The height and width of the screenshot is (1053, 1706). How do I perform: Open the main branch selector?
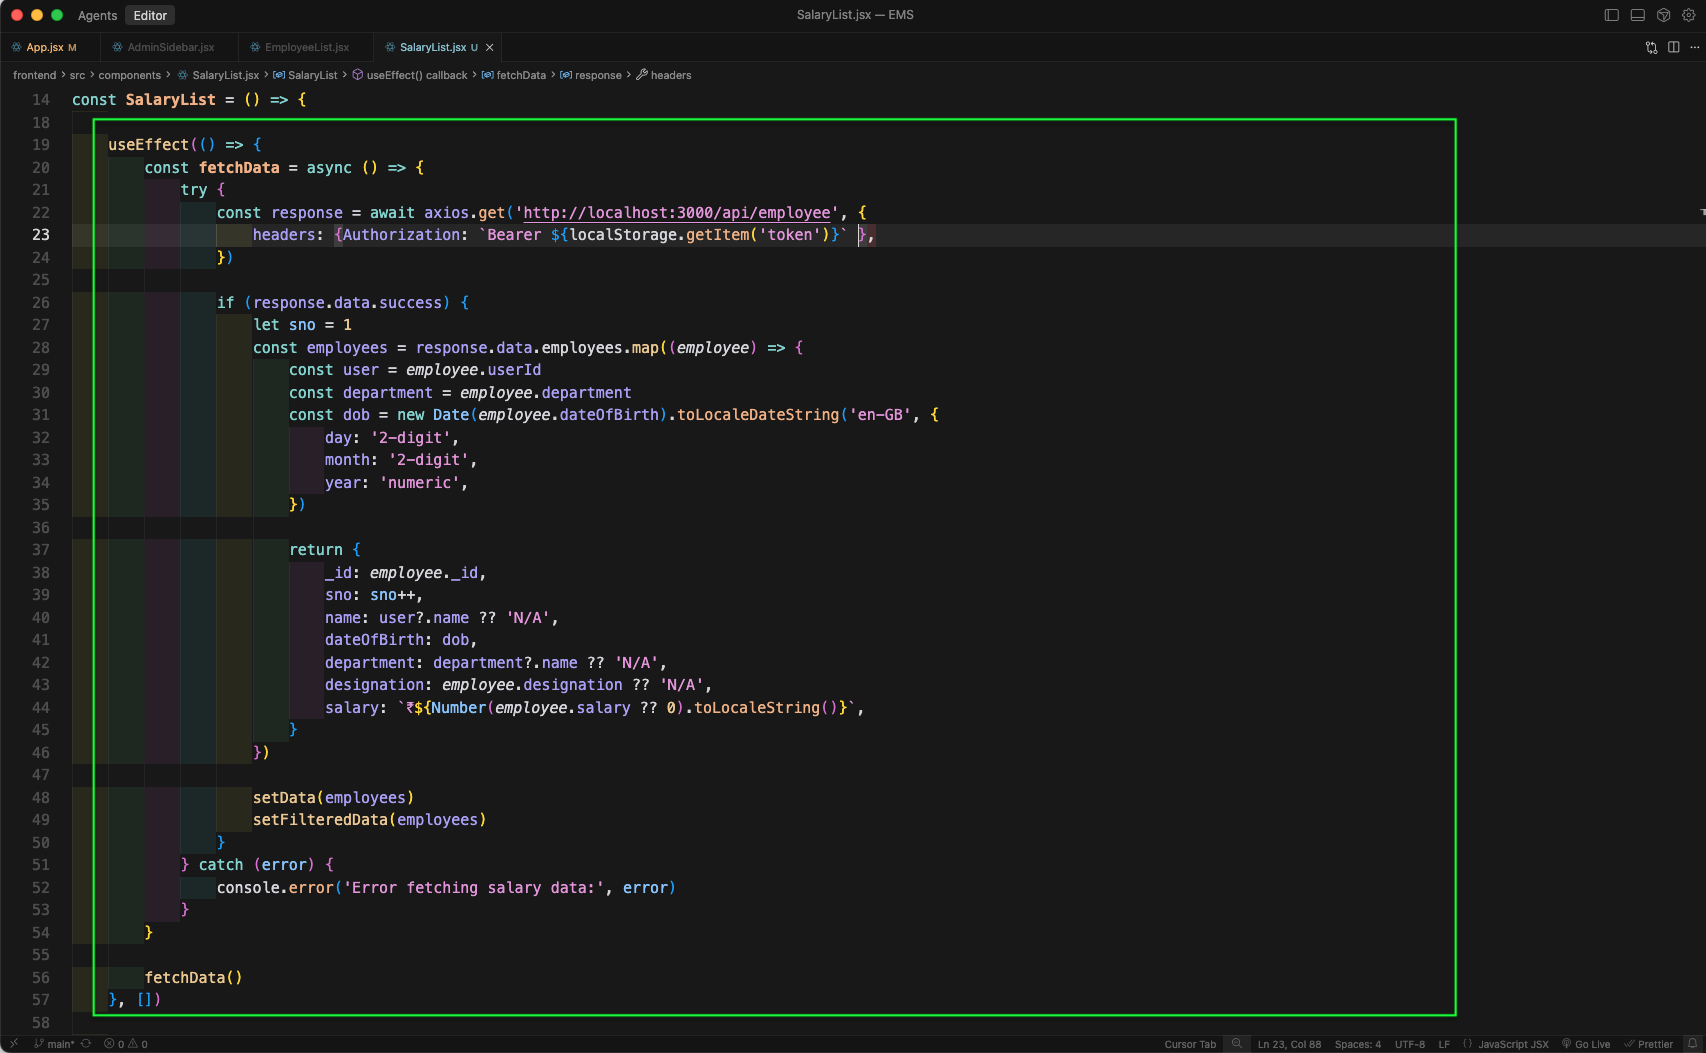point(54,1044)
